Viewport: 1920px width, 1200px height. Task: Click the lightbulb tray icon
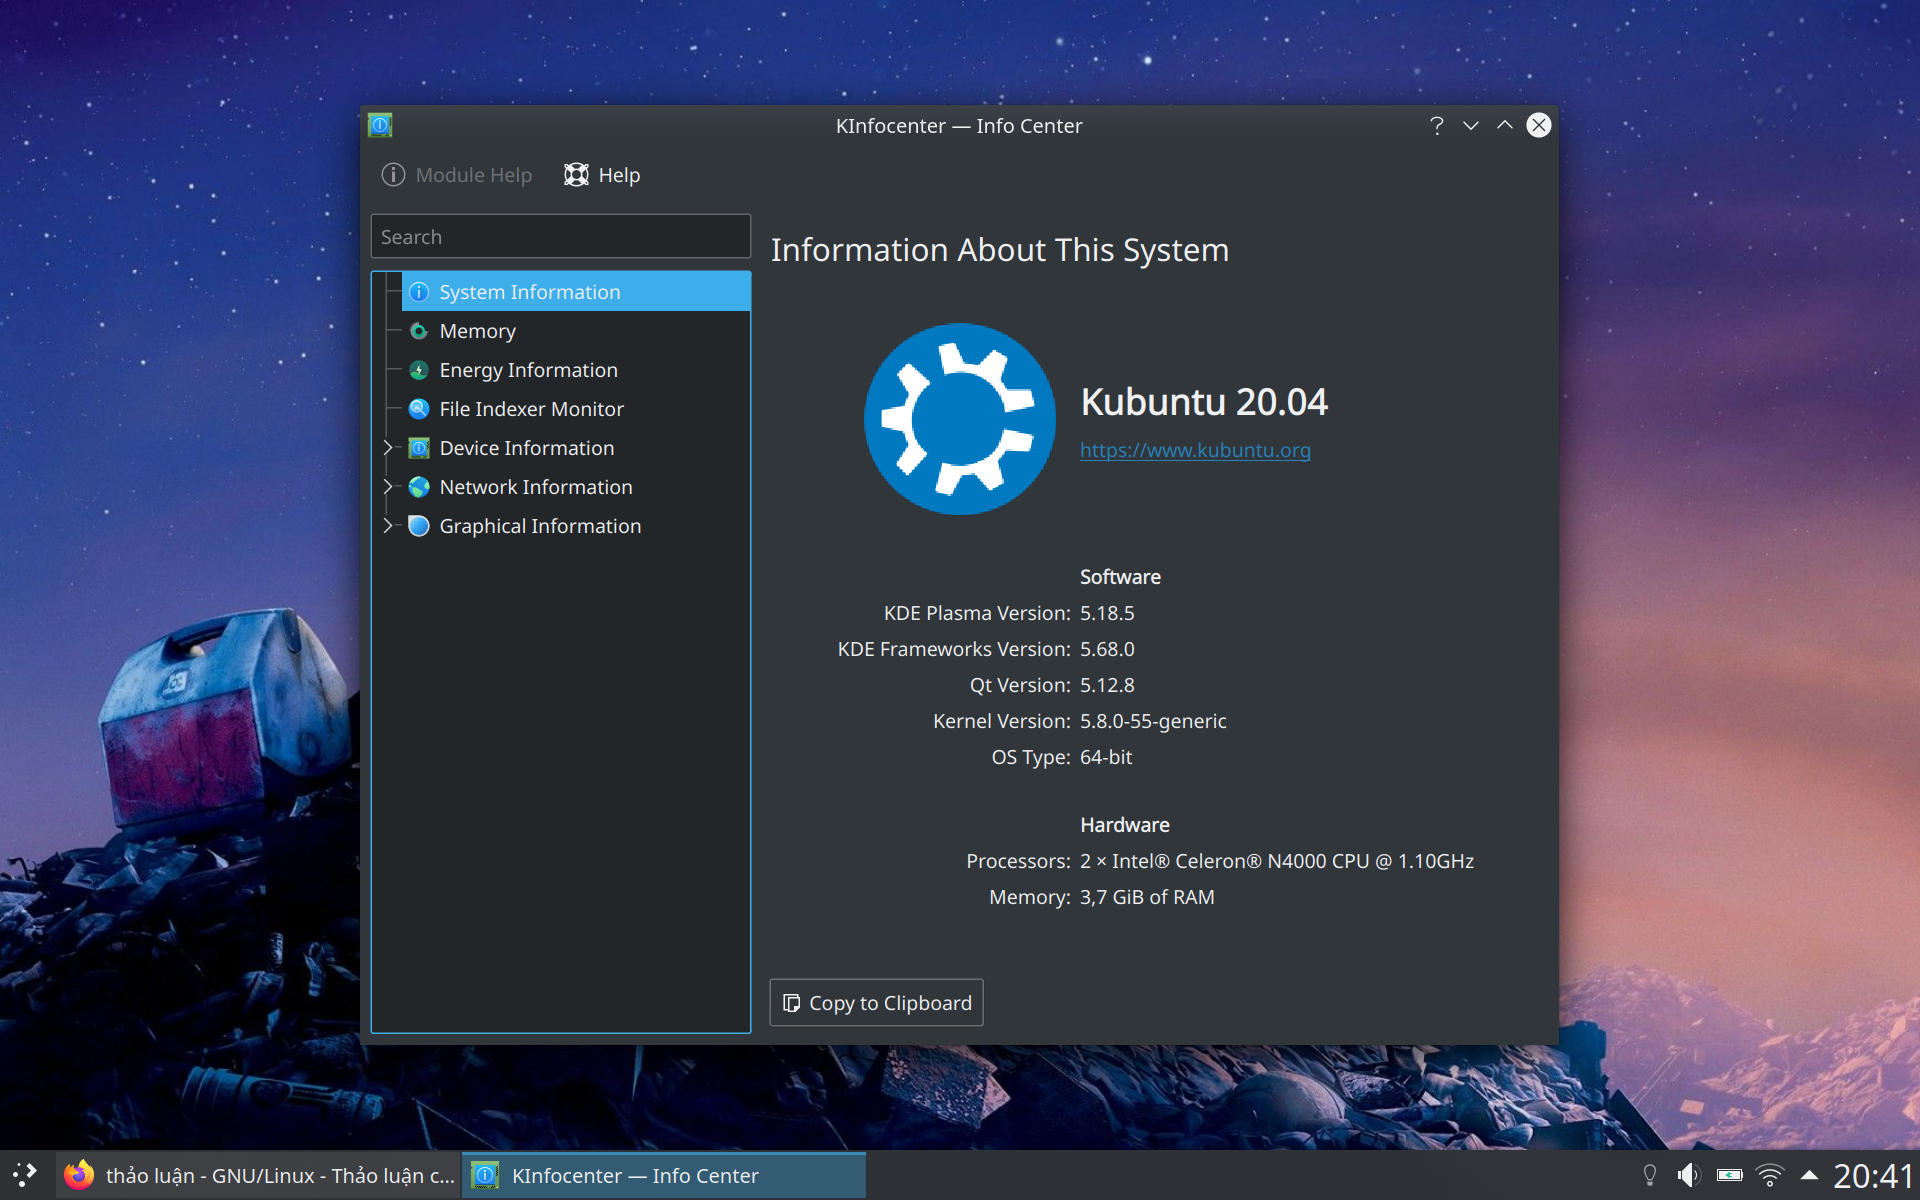pyautogui.click(x=1650, y=1175)
